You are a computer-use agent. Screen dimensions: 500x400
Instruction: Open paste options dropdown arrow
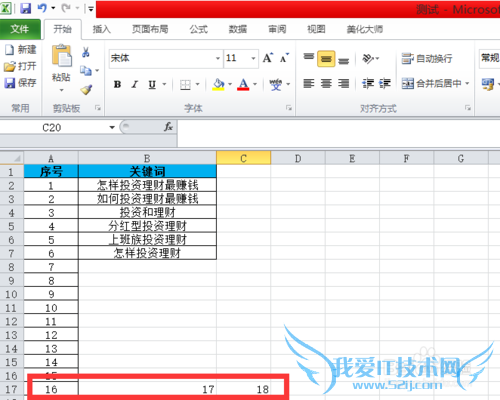[x=61, y=90]
